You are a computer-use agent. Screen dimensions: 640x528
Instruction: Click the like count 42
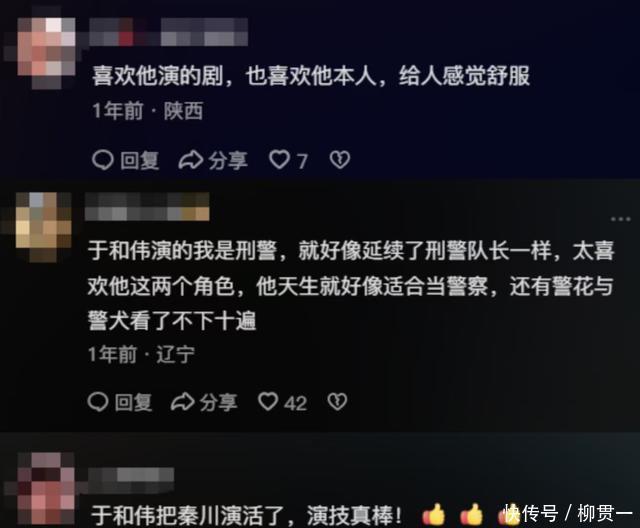click(296, 403)
